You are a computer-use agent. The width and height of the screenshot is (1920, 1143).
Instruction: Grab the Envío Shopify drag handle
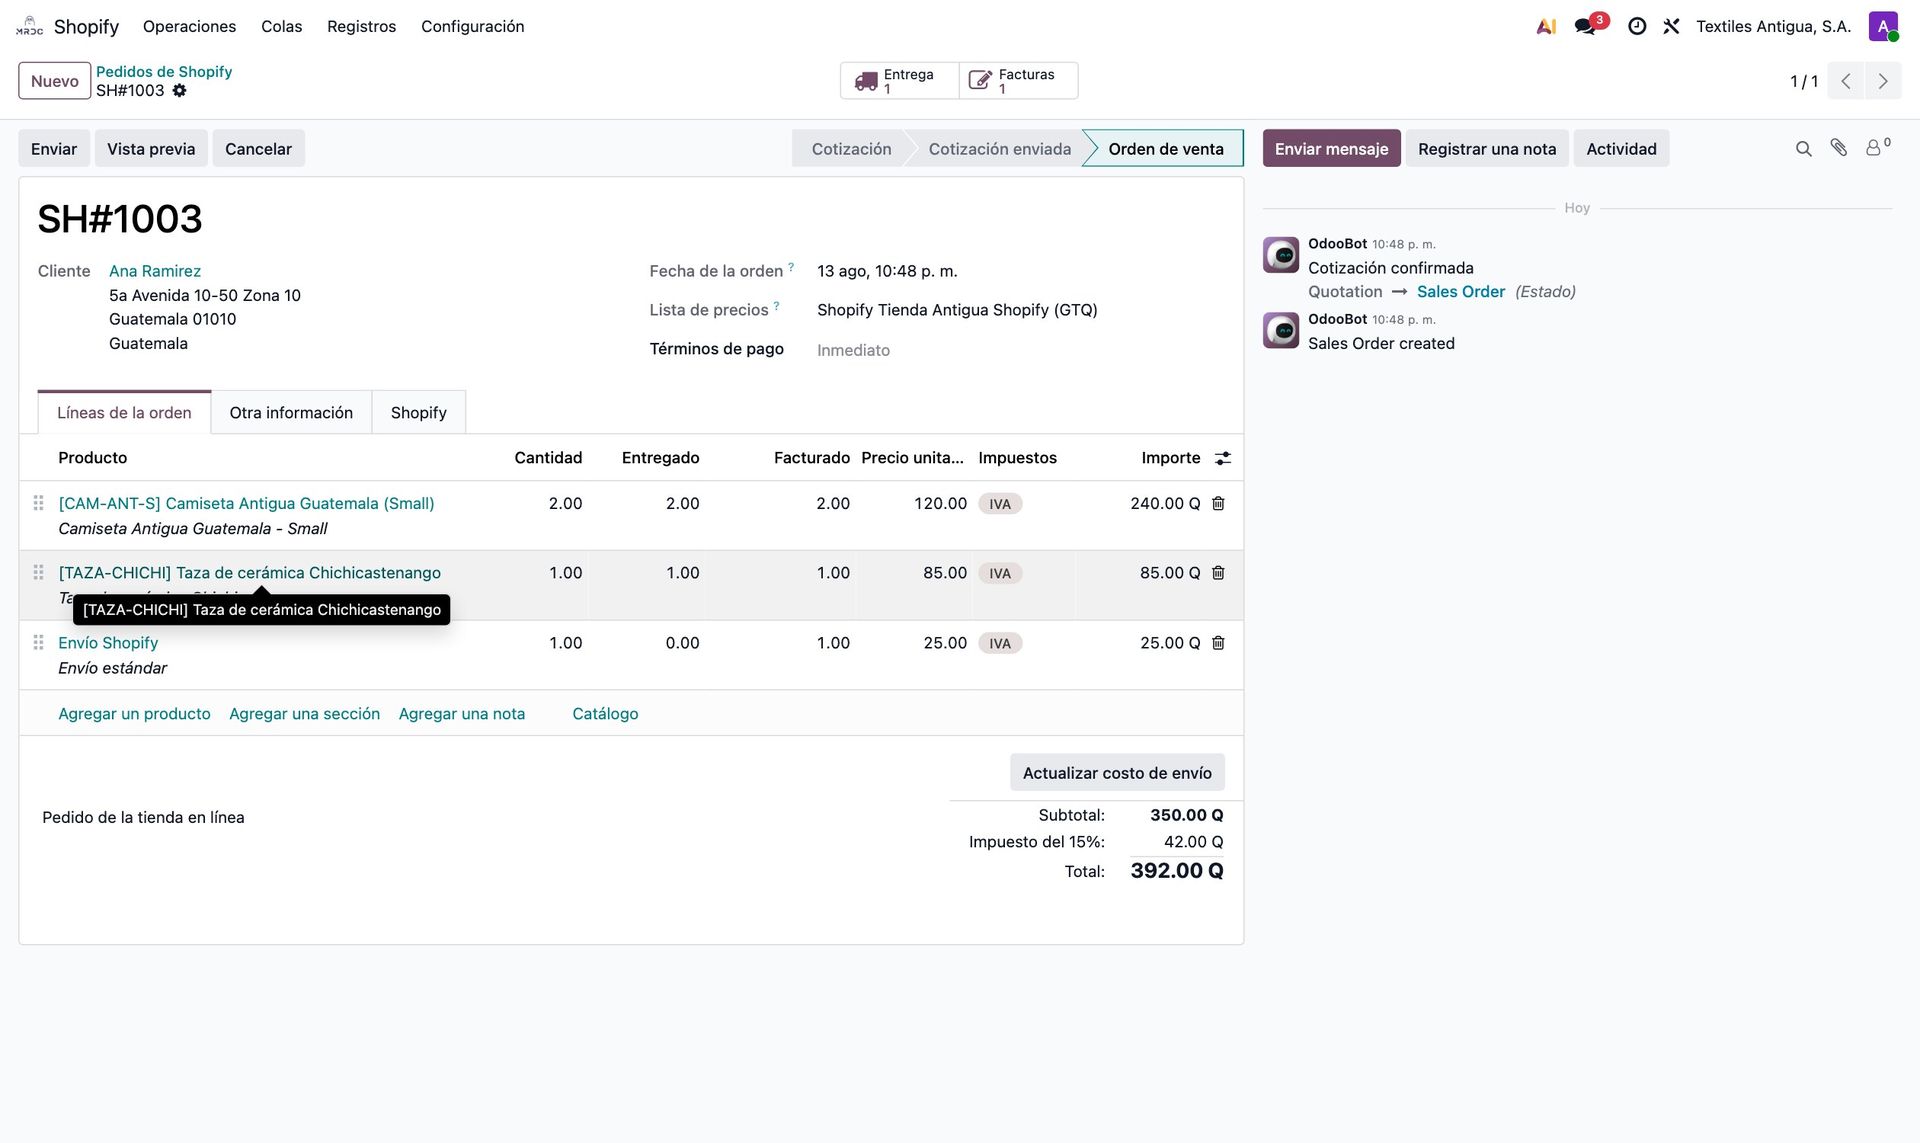coord(38,643)
